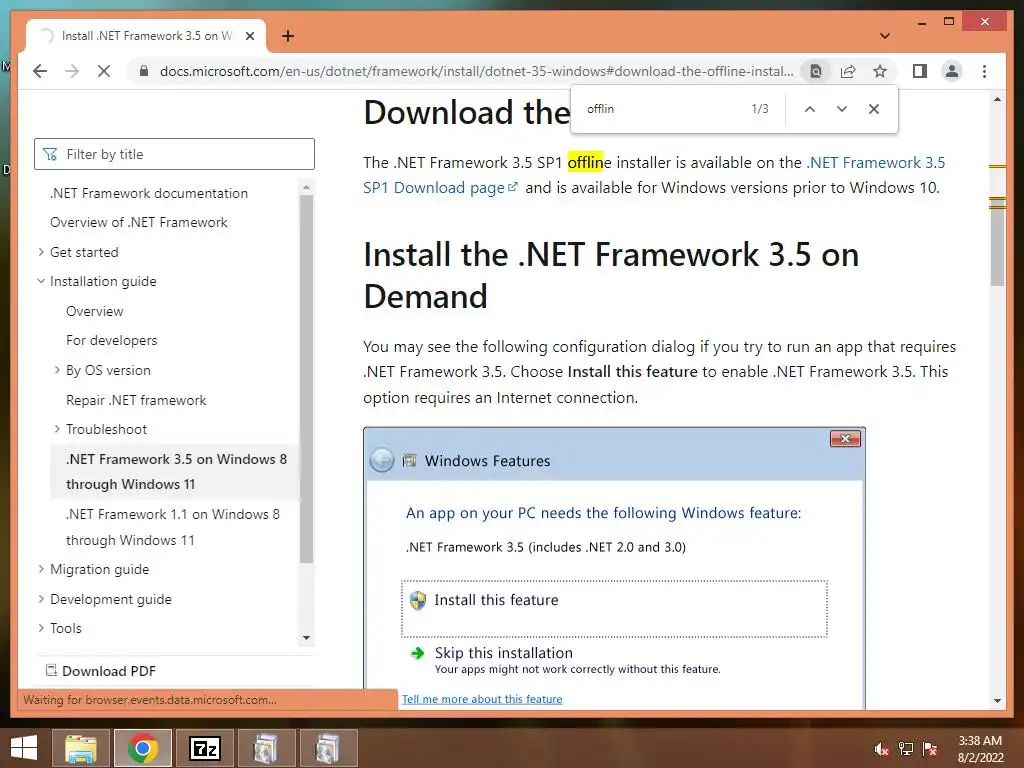Expand the Troubleshoot node

[57, 429]
